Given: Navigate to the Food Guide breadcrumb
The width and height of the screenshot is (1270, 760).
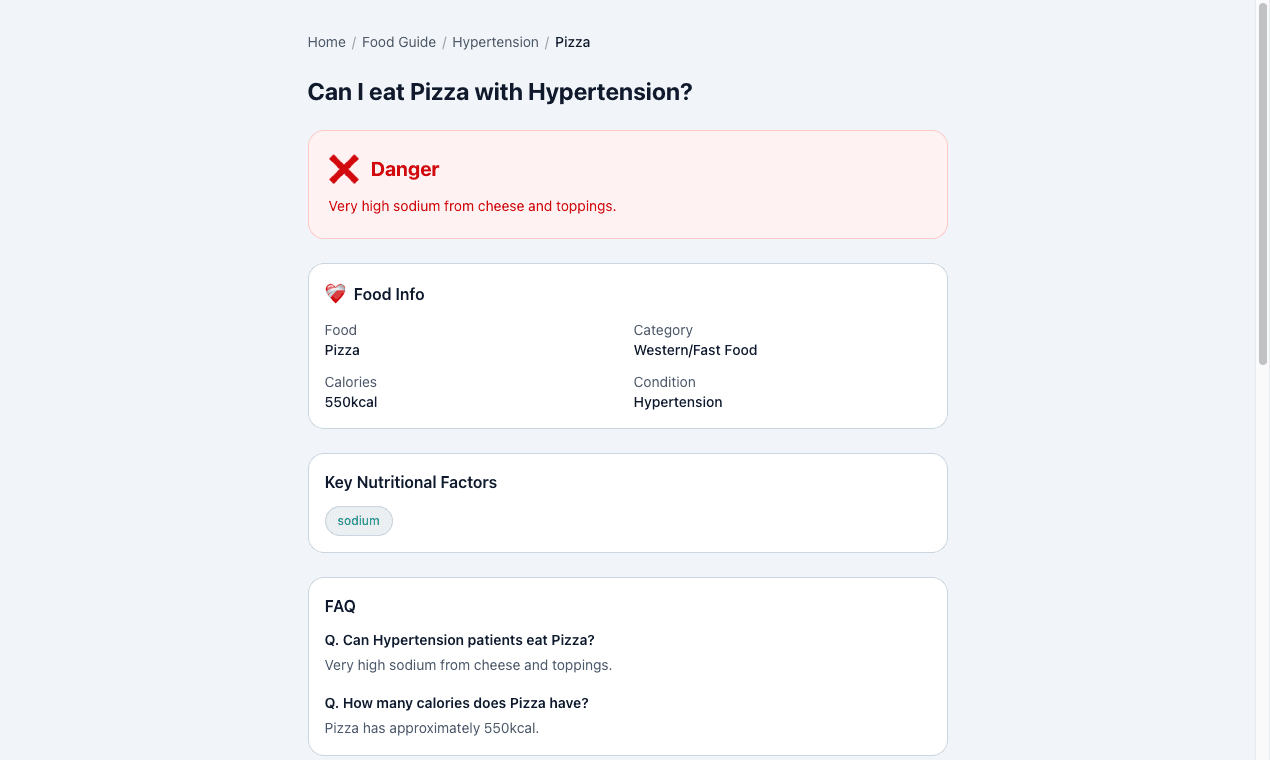Looking at the screenshot, I should click(399, 42).
